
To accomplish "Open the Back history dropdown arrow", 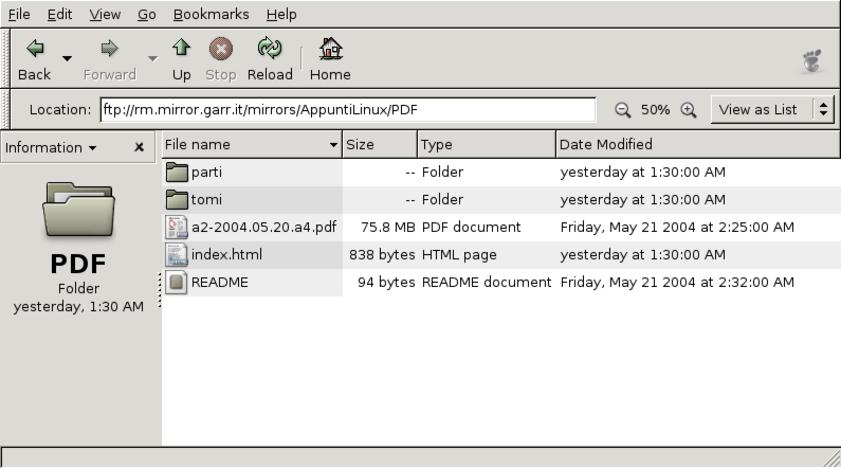I will [67, 59].
